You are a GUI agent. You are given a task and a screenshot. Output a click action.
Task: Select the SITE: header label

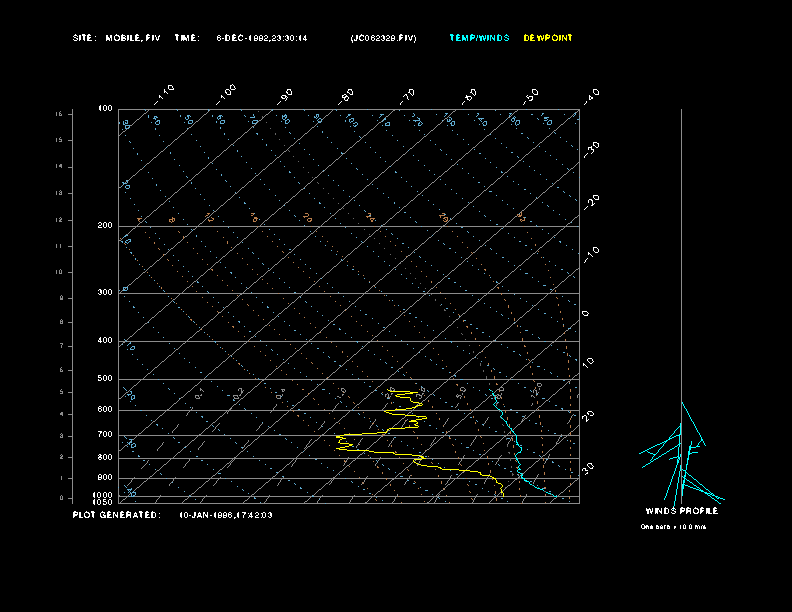[84, 38]
